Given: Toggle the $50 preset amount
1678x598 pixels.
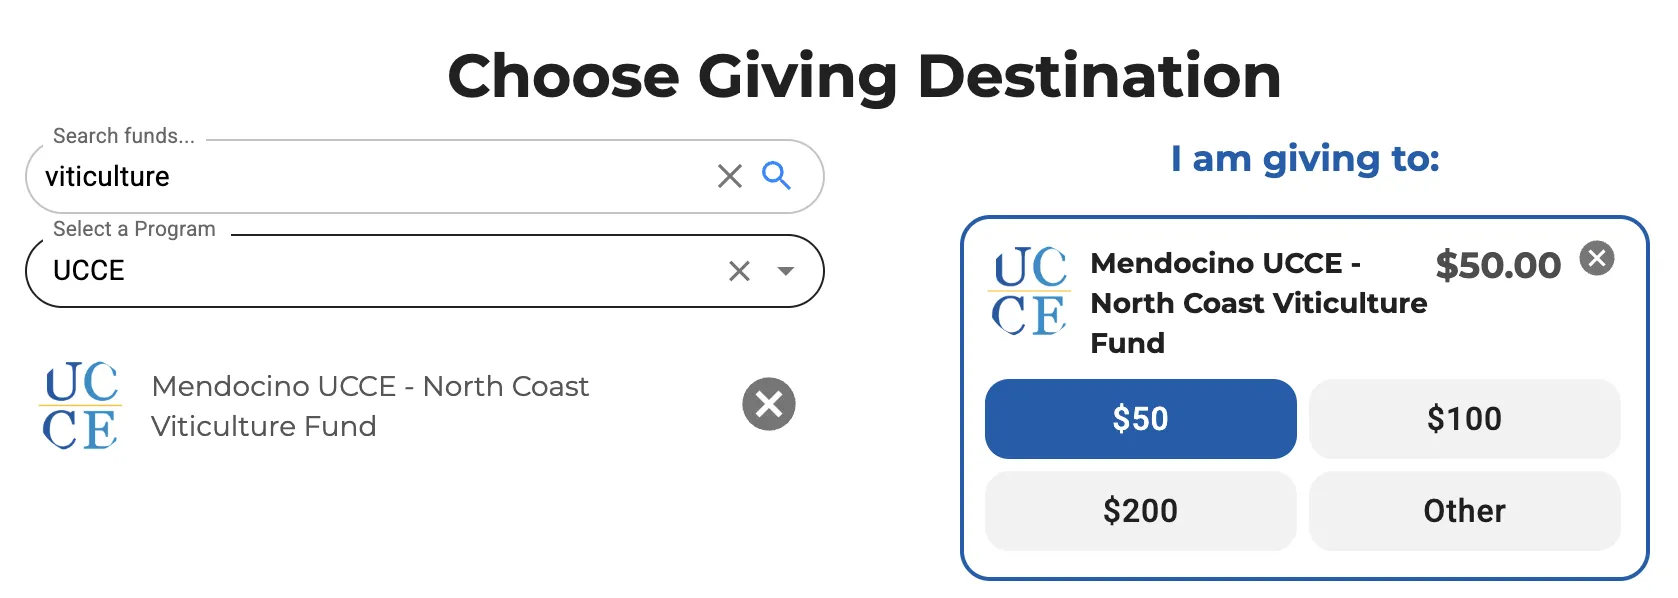Looking at the screenshot, I should (x=1140, y=419).
